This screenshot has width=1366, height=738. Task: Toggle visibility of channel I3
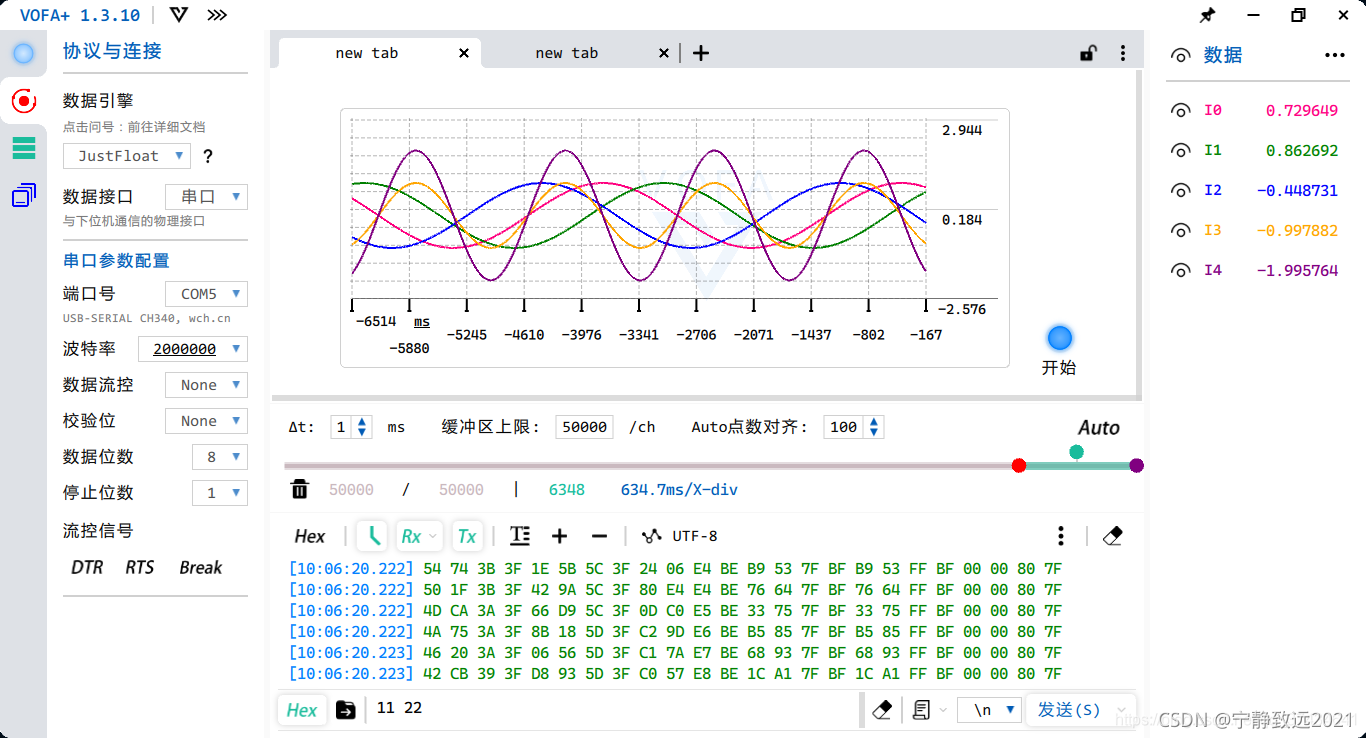pos(1181,231)
